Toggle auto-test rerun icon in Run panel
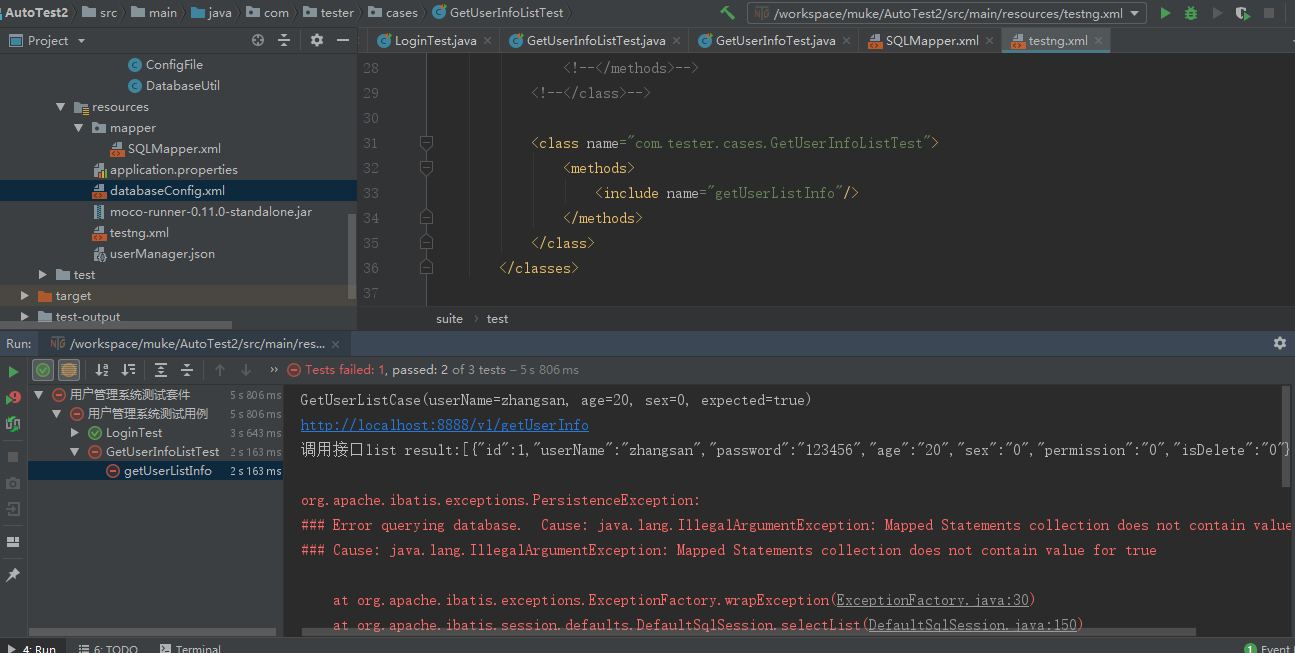The height and width of the screenshot is (653, 1295). click(13, 423)
